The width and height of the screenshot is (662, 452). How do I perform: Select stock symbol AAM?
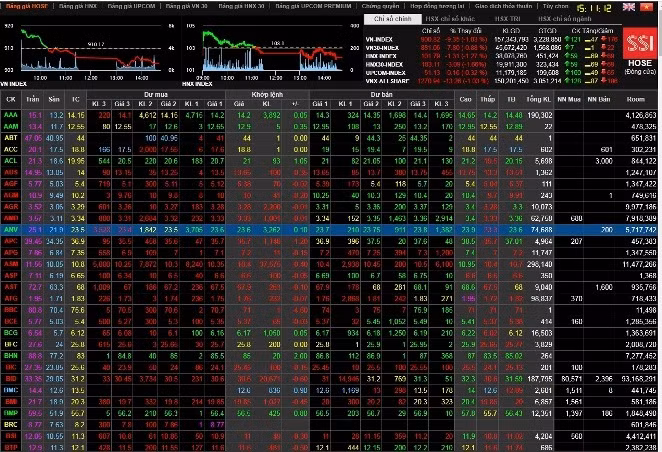coord(11,127)
